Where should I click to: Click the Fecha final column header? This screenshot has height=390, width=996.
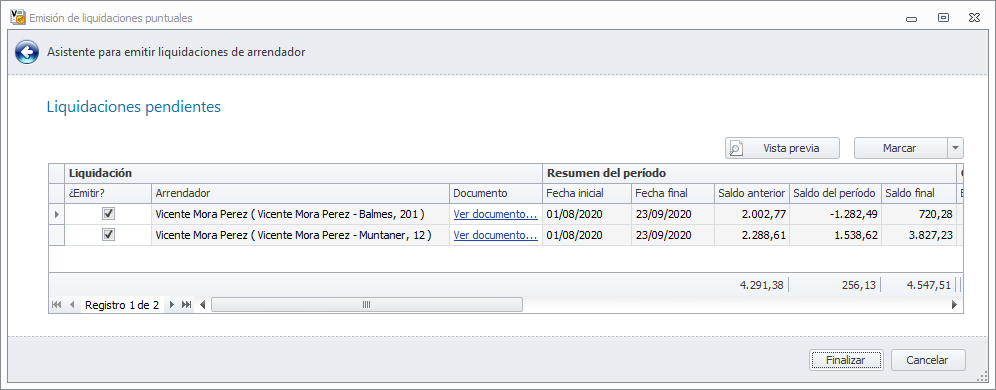click(x=673, y=193)
